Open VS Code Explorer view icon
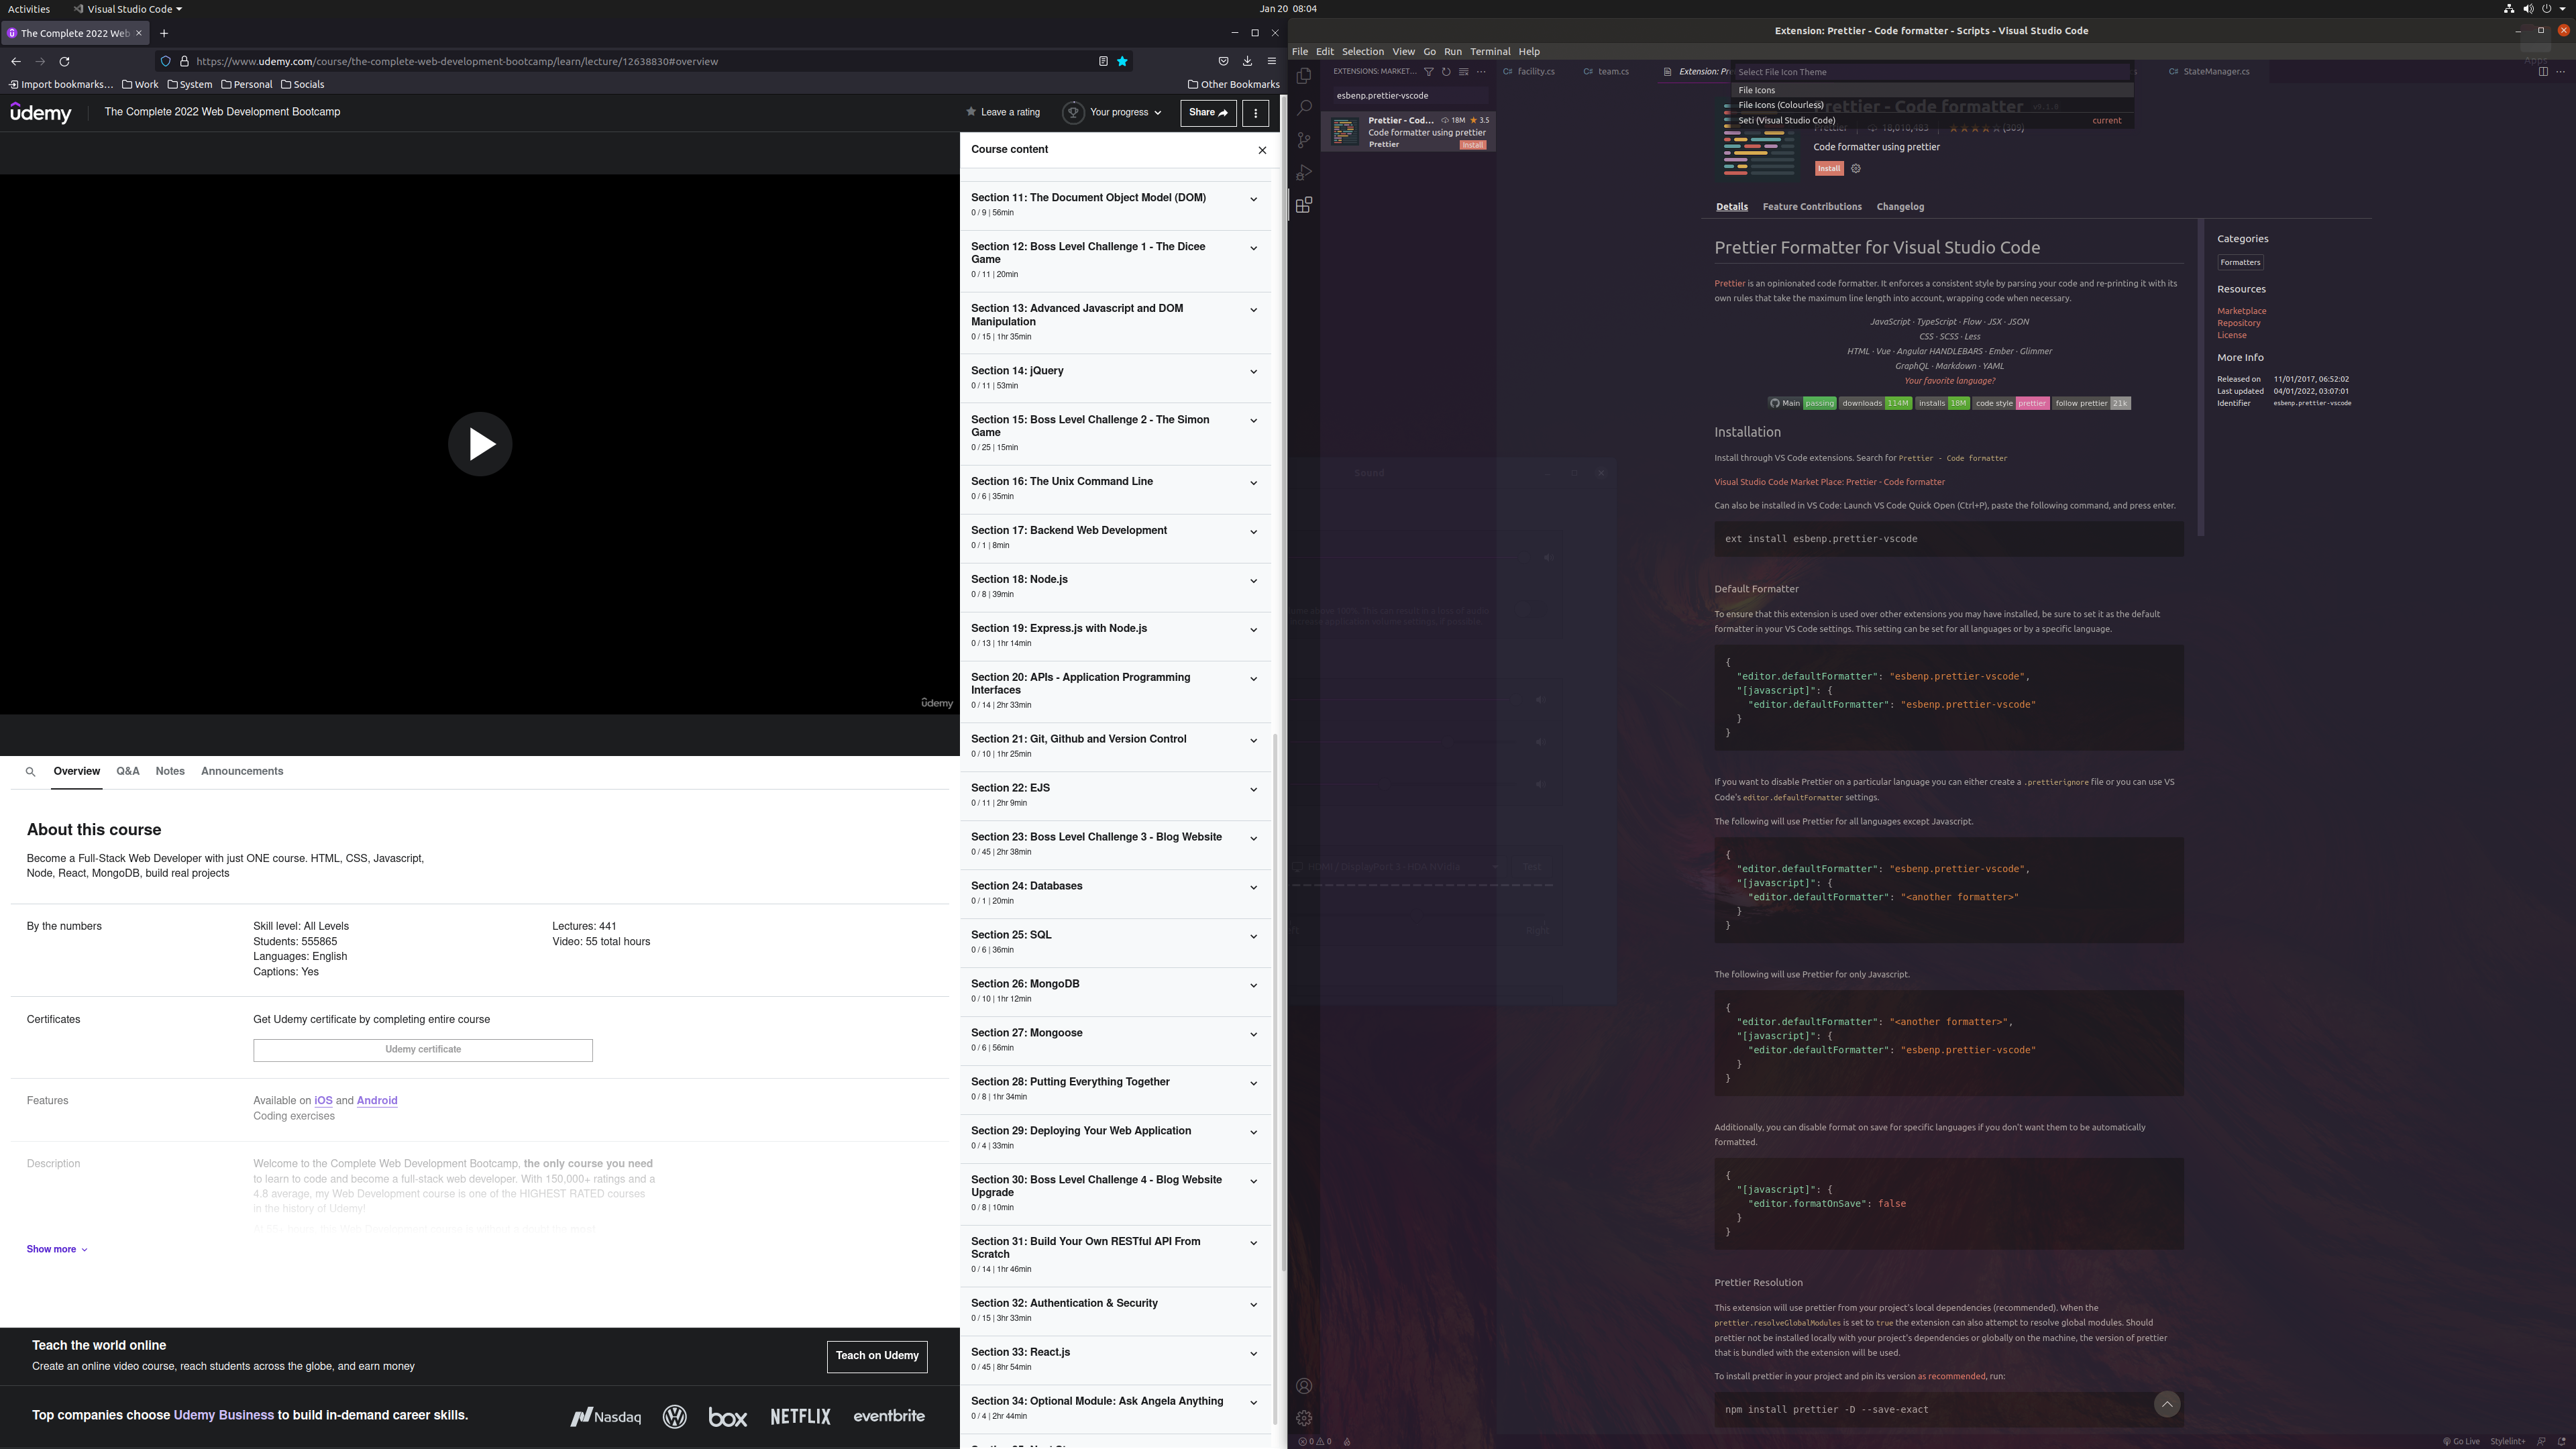Screen dimensions: 2576x1449 click(x=1303, y=76)
